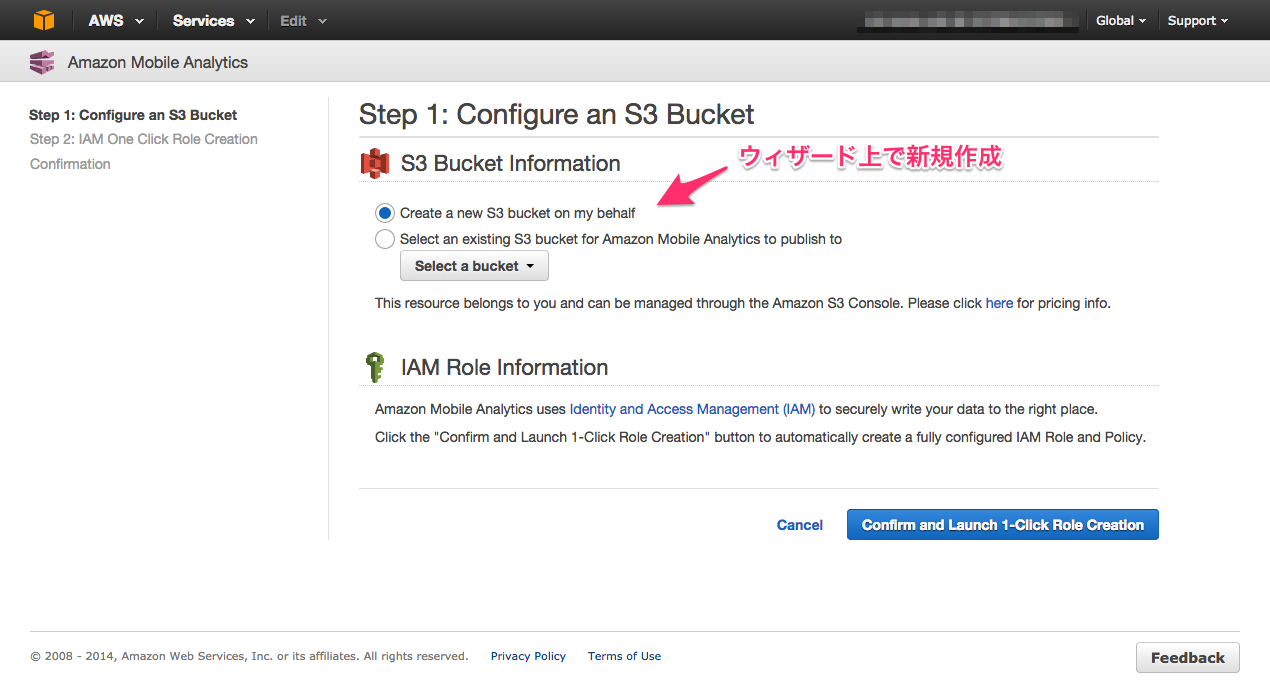Select 'Create a new S3 bucket on my behalf'
Viewport: 1270px width, 682px height.
pos(385,213)
